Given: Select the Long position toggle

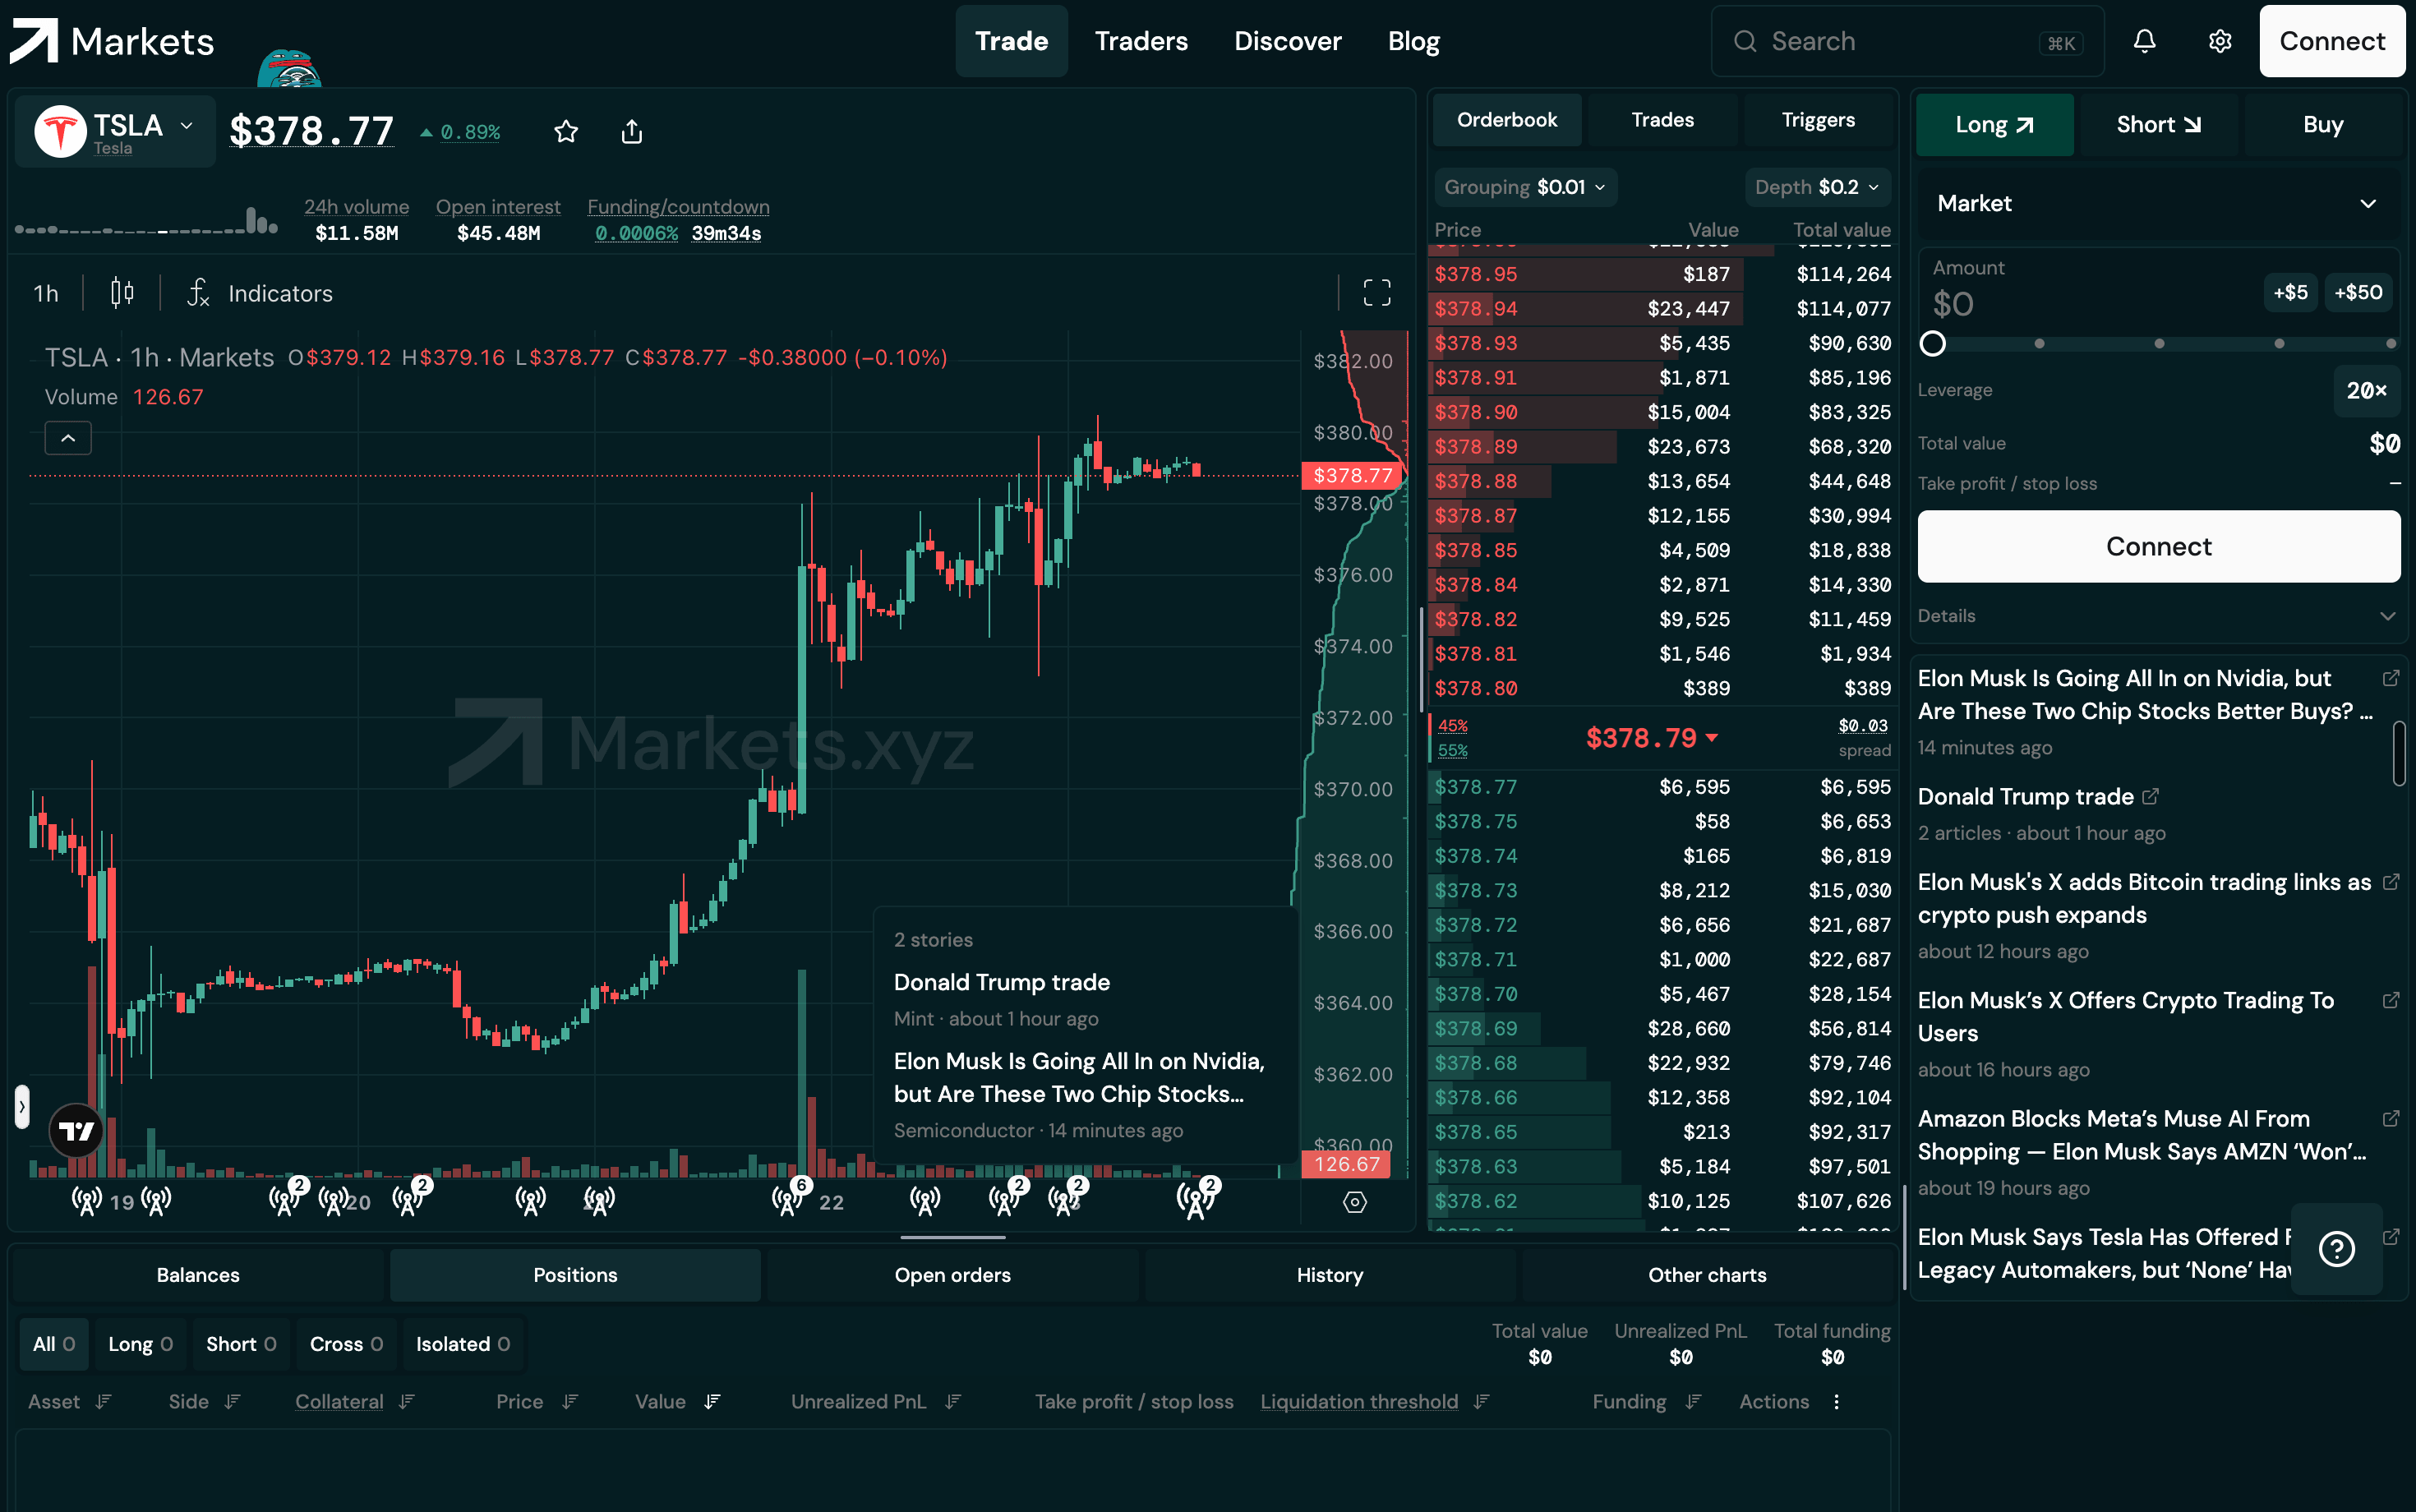Looking at the screenshot, I should click(x=1994, y=125).
